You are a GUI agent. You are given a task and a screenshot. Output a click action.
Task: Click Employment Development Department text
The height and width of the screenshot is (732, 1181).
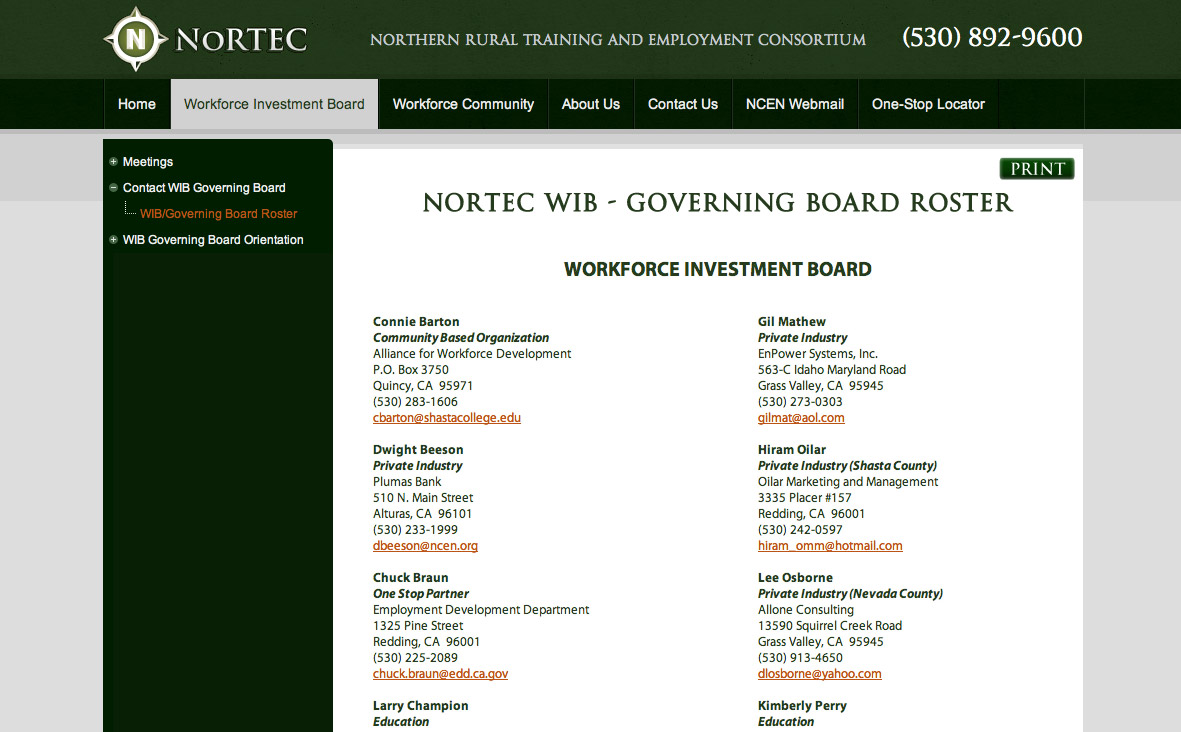coord(481,610)
